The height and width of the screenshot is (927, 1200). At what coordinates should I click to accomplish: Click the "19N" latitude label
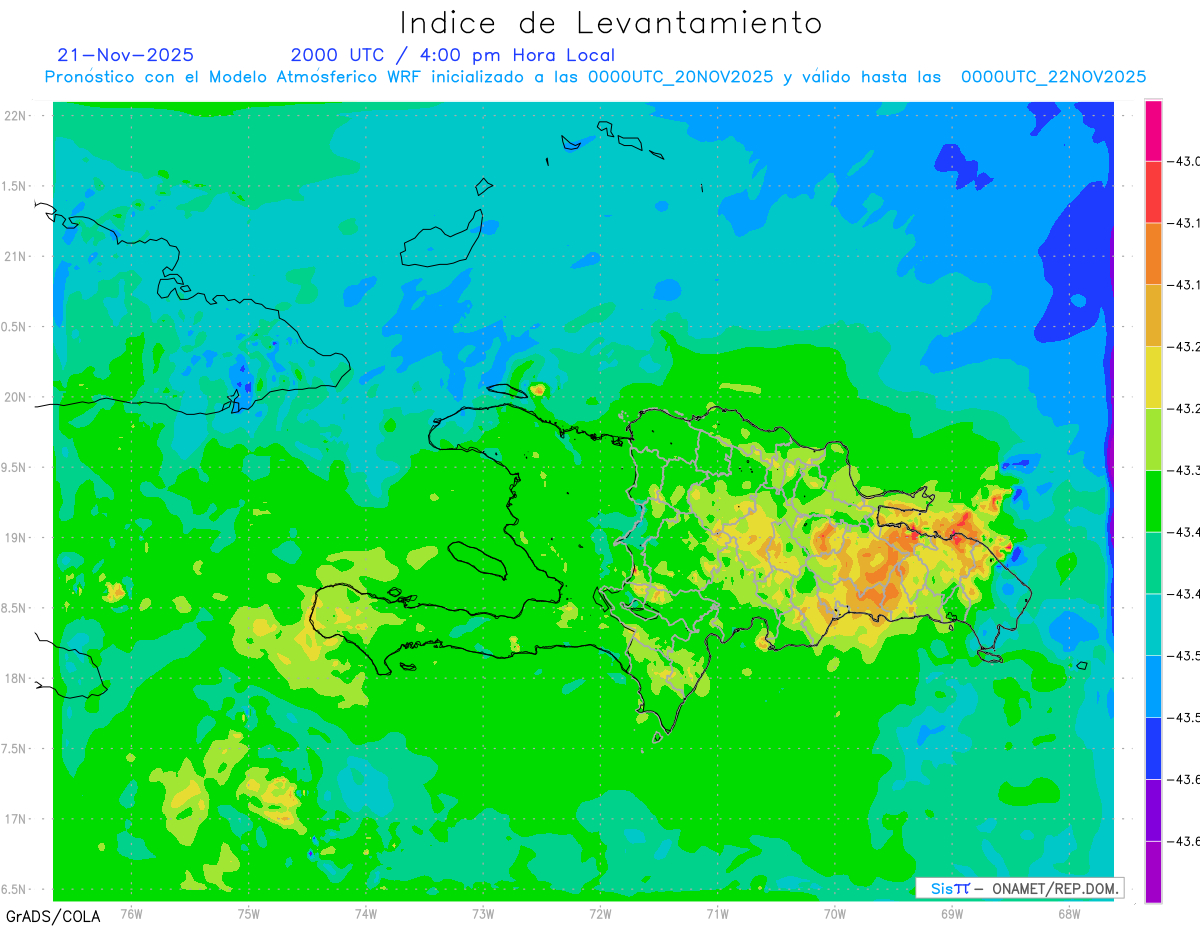[x=16, y=538]
